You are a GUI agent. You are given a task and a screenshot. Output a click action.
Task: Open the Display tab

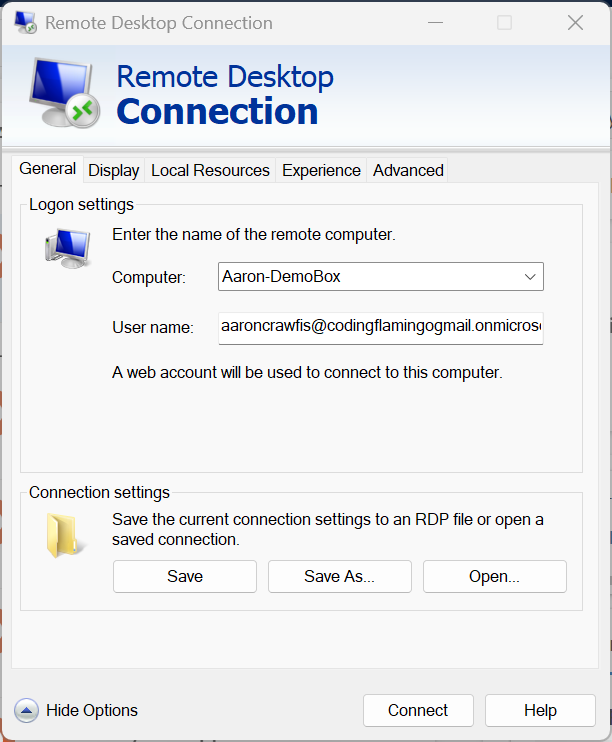114,170
